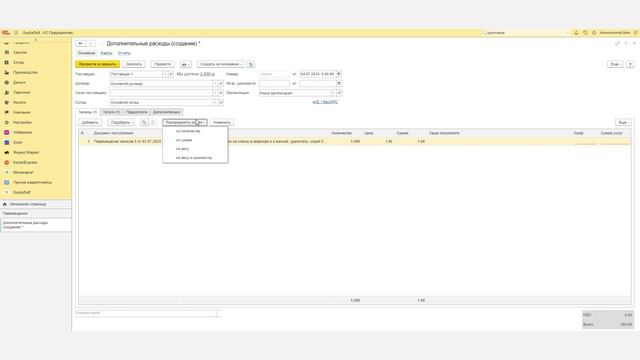Go back with the left arrow button
Screen dimensions: 640x360
[80, 43]
